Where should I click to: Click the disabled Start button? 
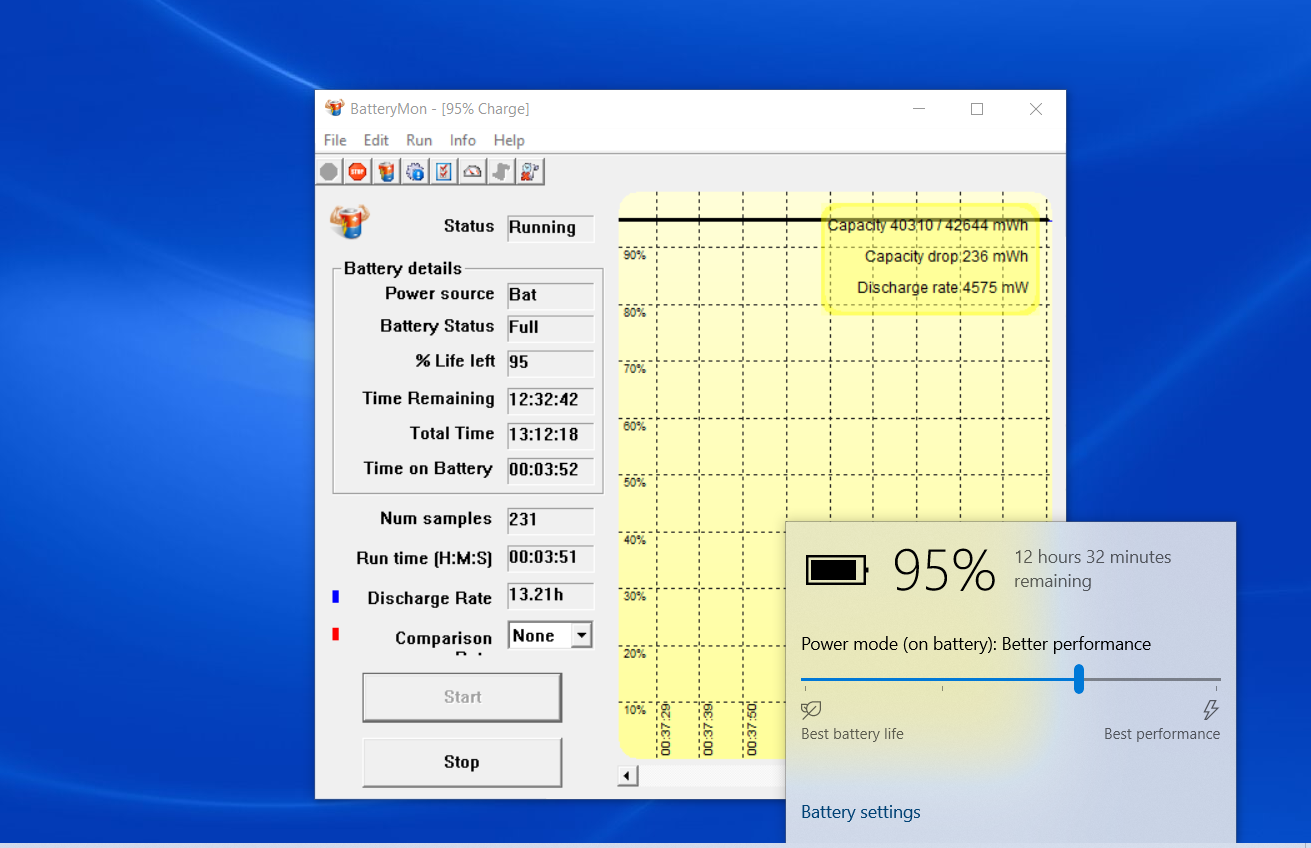462,697
